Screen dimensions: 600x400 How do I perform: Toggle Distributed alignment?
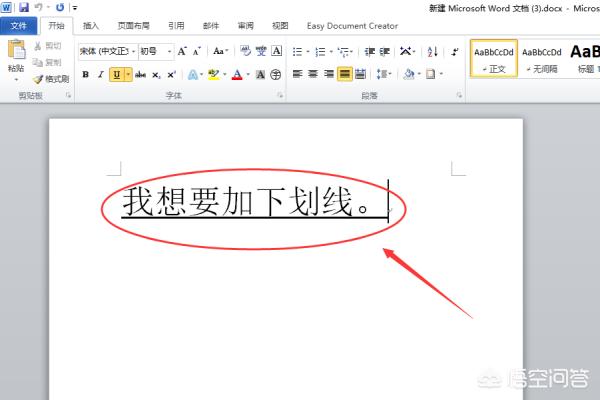pyautogui.click(x=360, y=73)
